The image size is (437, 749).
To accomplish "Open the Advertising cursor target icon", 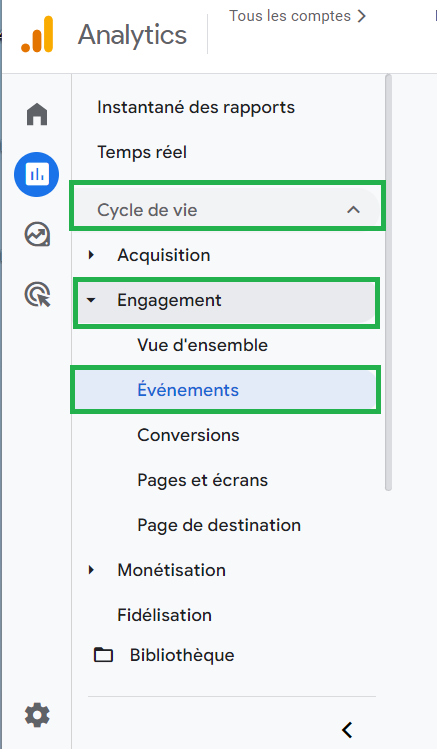I will [x=37, y=294].
